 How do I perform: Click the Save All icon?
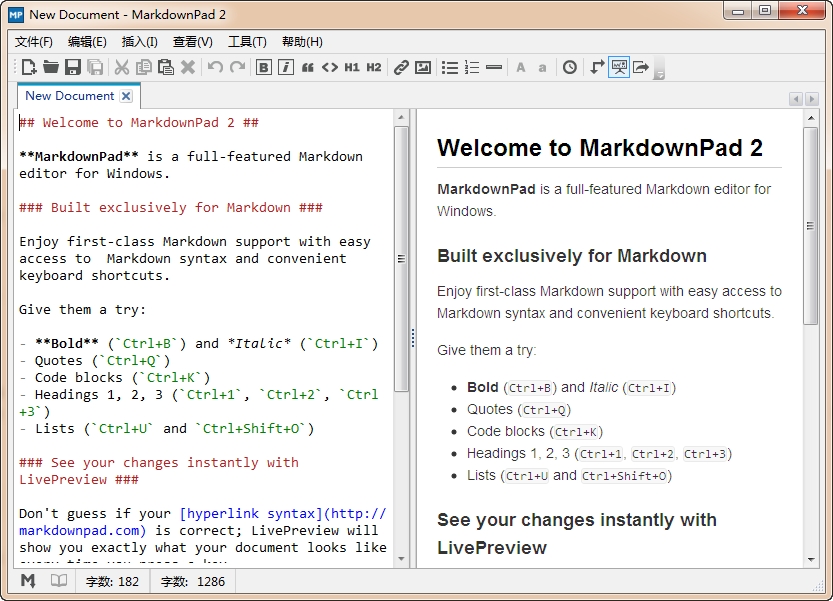[x=95, y=67]
